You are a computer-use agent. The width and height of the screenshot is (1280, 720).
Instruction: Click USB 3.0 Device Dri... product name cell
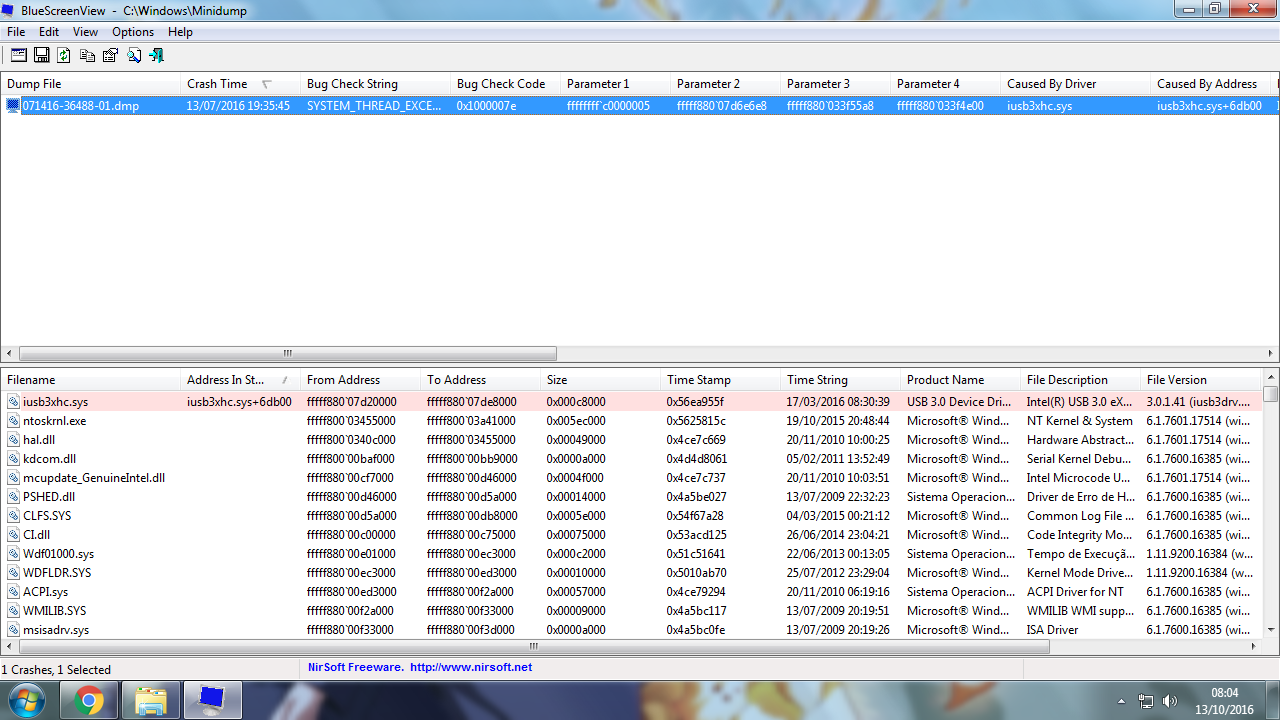[959, 402]
